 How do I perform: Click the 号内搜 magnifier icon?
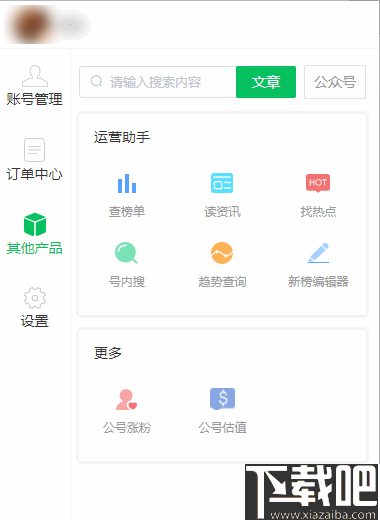(126, 253)
